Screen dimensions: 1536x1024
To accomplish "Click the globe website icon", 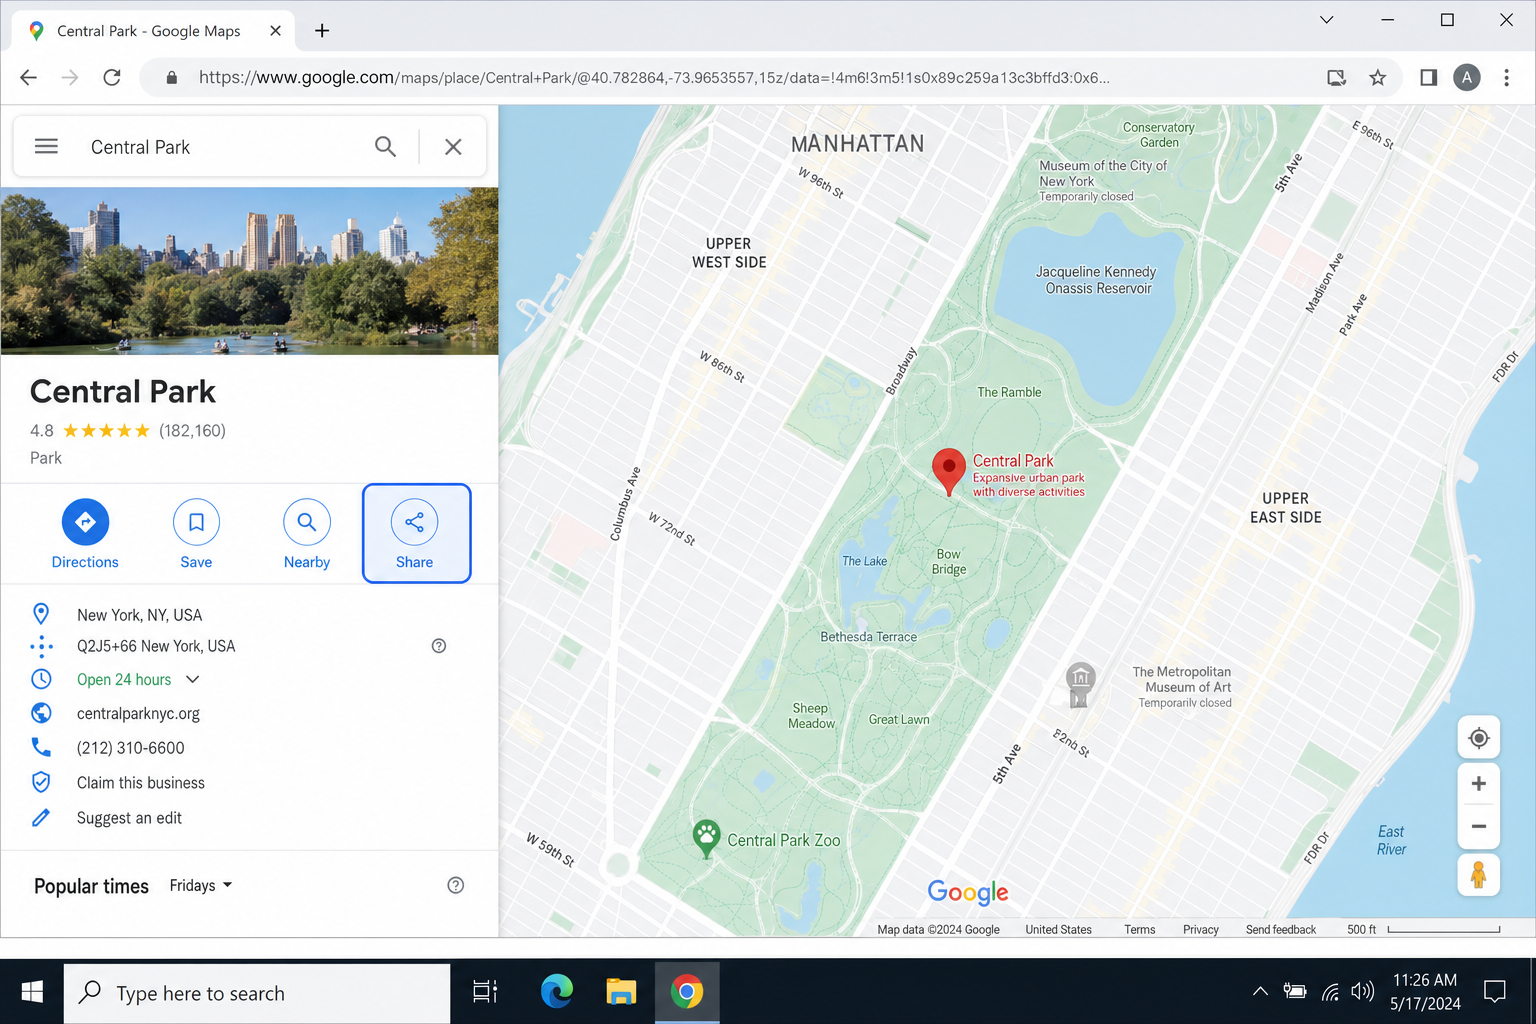I will pyautogui.click(x=41, y=713).
